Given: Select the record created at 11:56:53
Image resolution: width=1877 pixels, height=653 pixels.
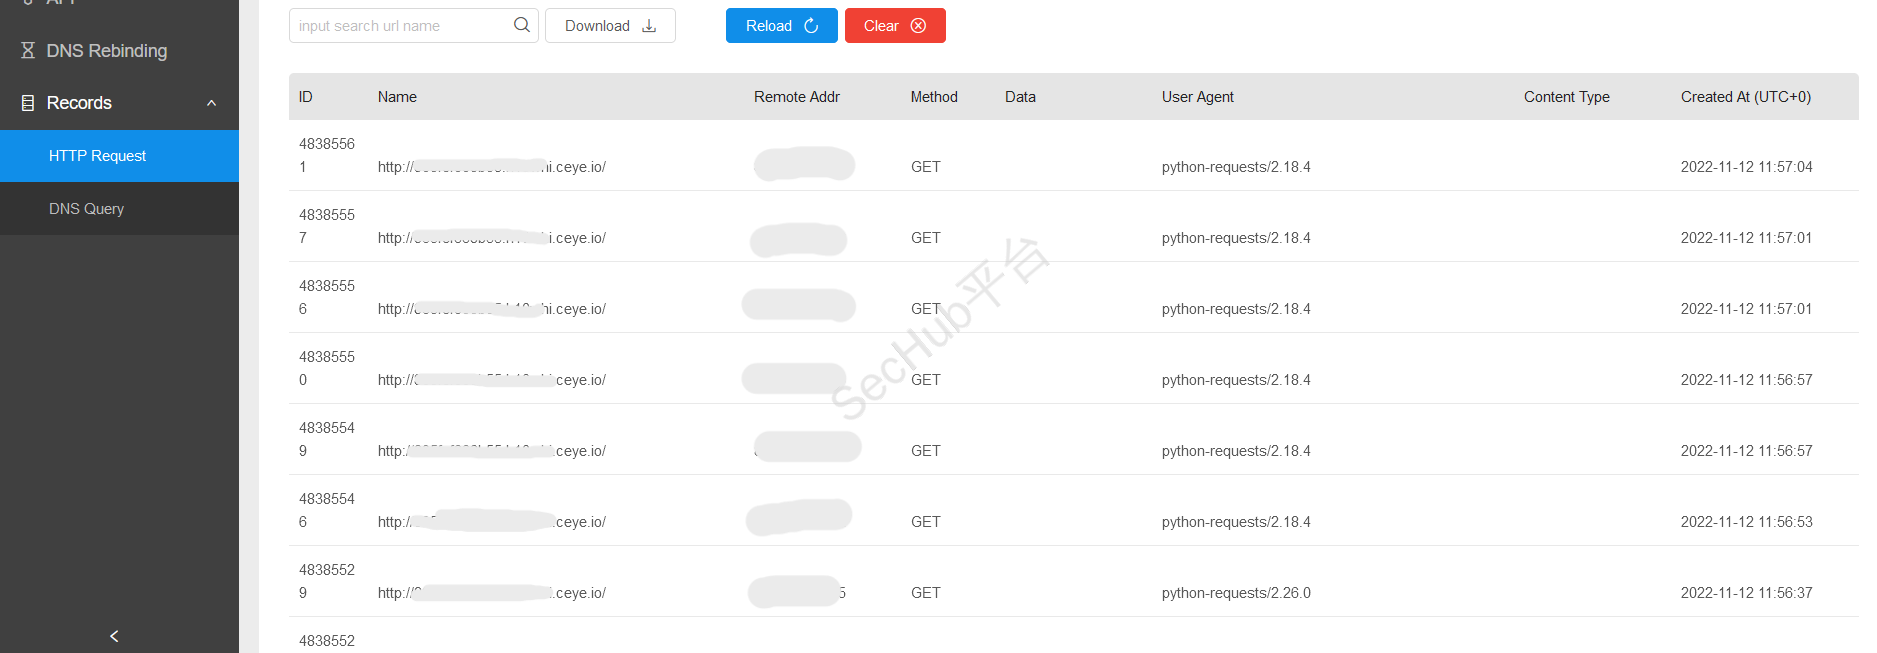Looking at the screenshot, I should [x=1745, y=522].
